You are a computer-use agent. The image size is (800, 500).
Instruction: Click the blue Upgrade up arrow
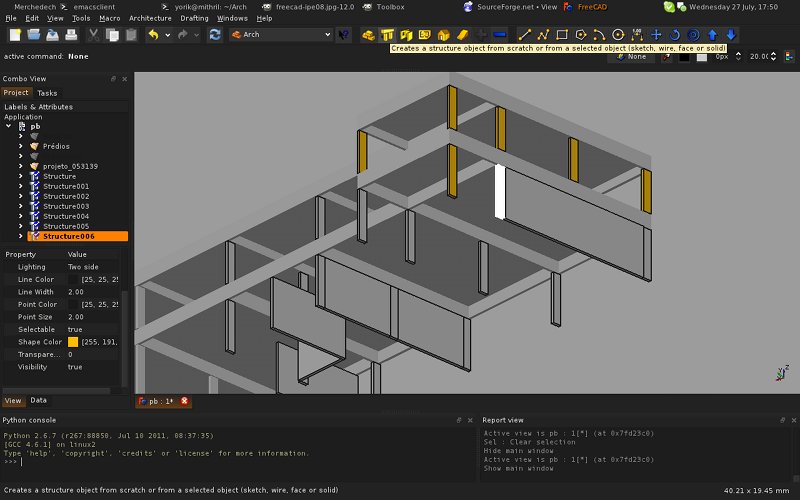[x=712, y=35]
